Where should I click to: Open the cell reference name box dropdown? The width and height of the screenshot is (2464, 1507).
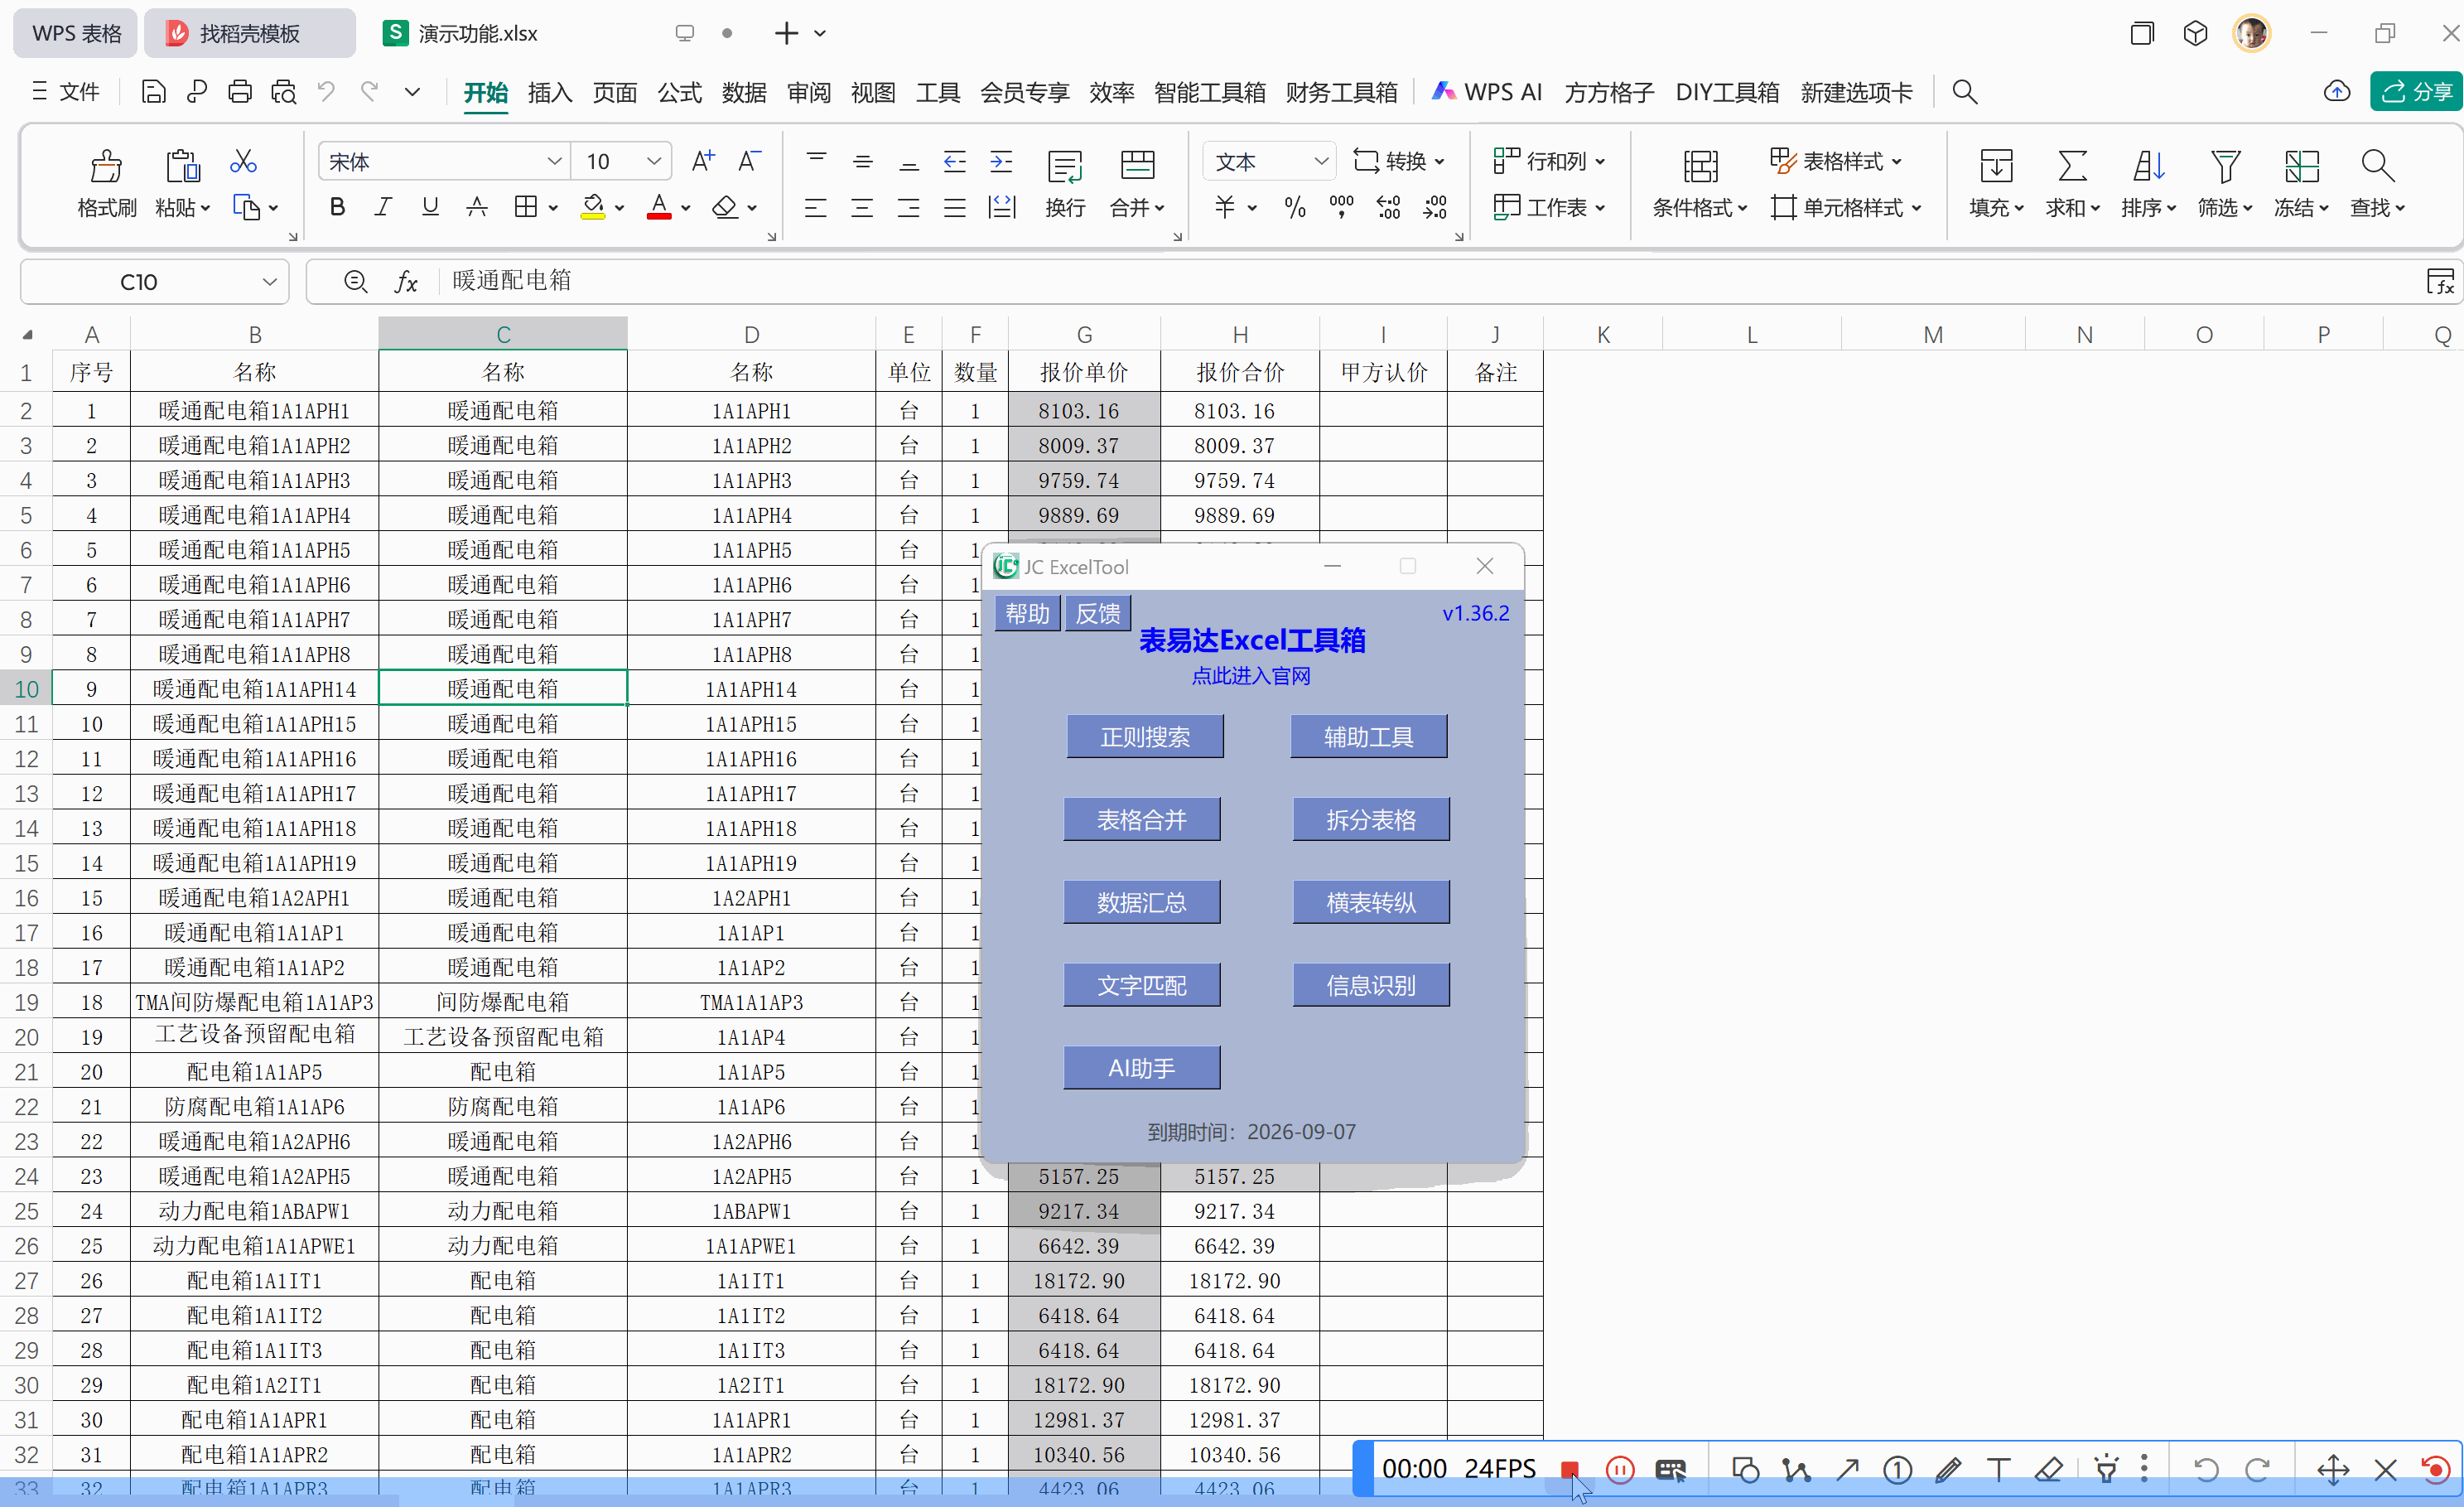[269, 282]
